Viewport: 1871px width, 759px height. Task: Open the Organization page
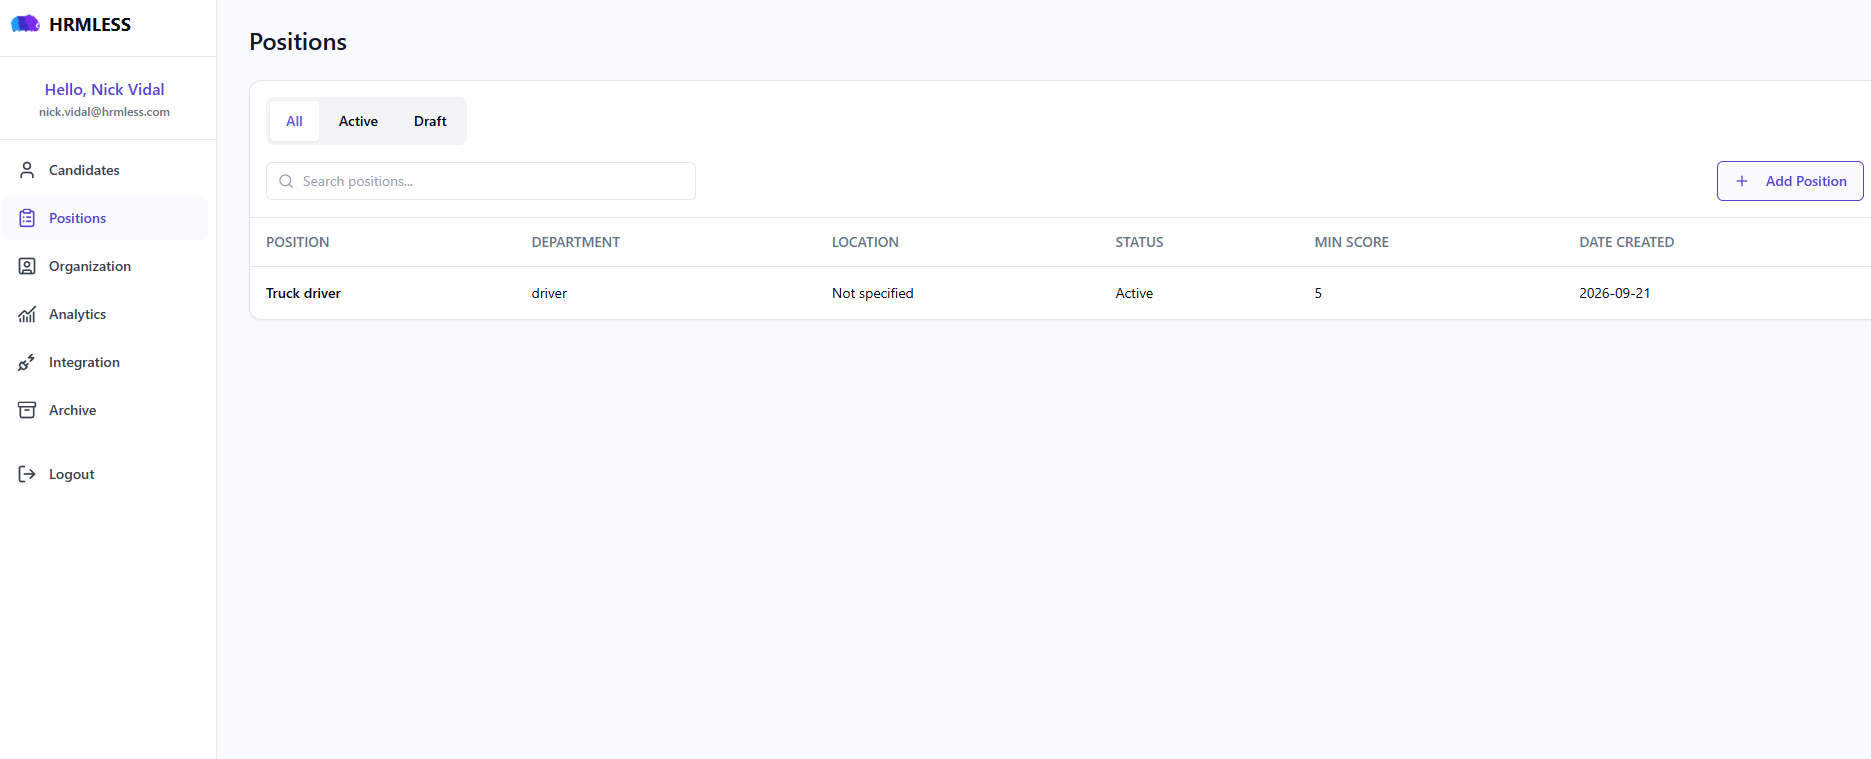tap(105, 266)
